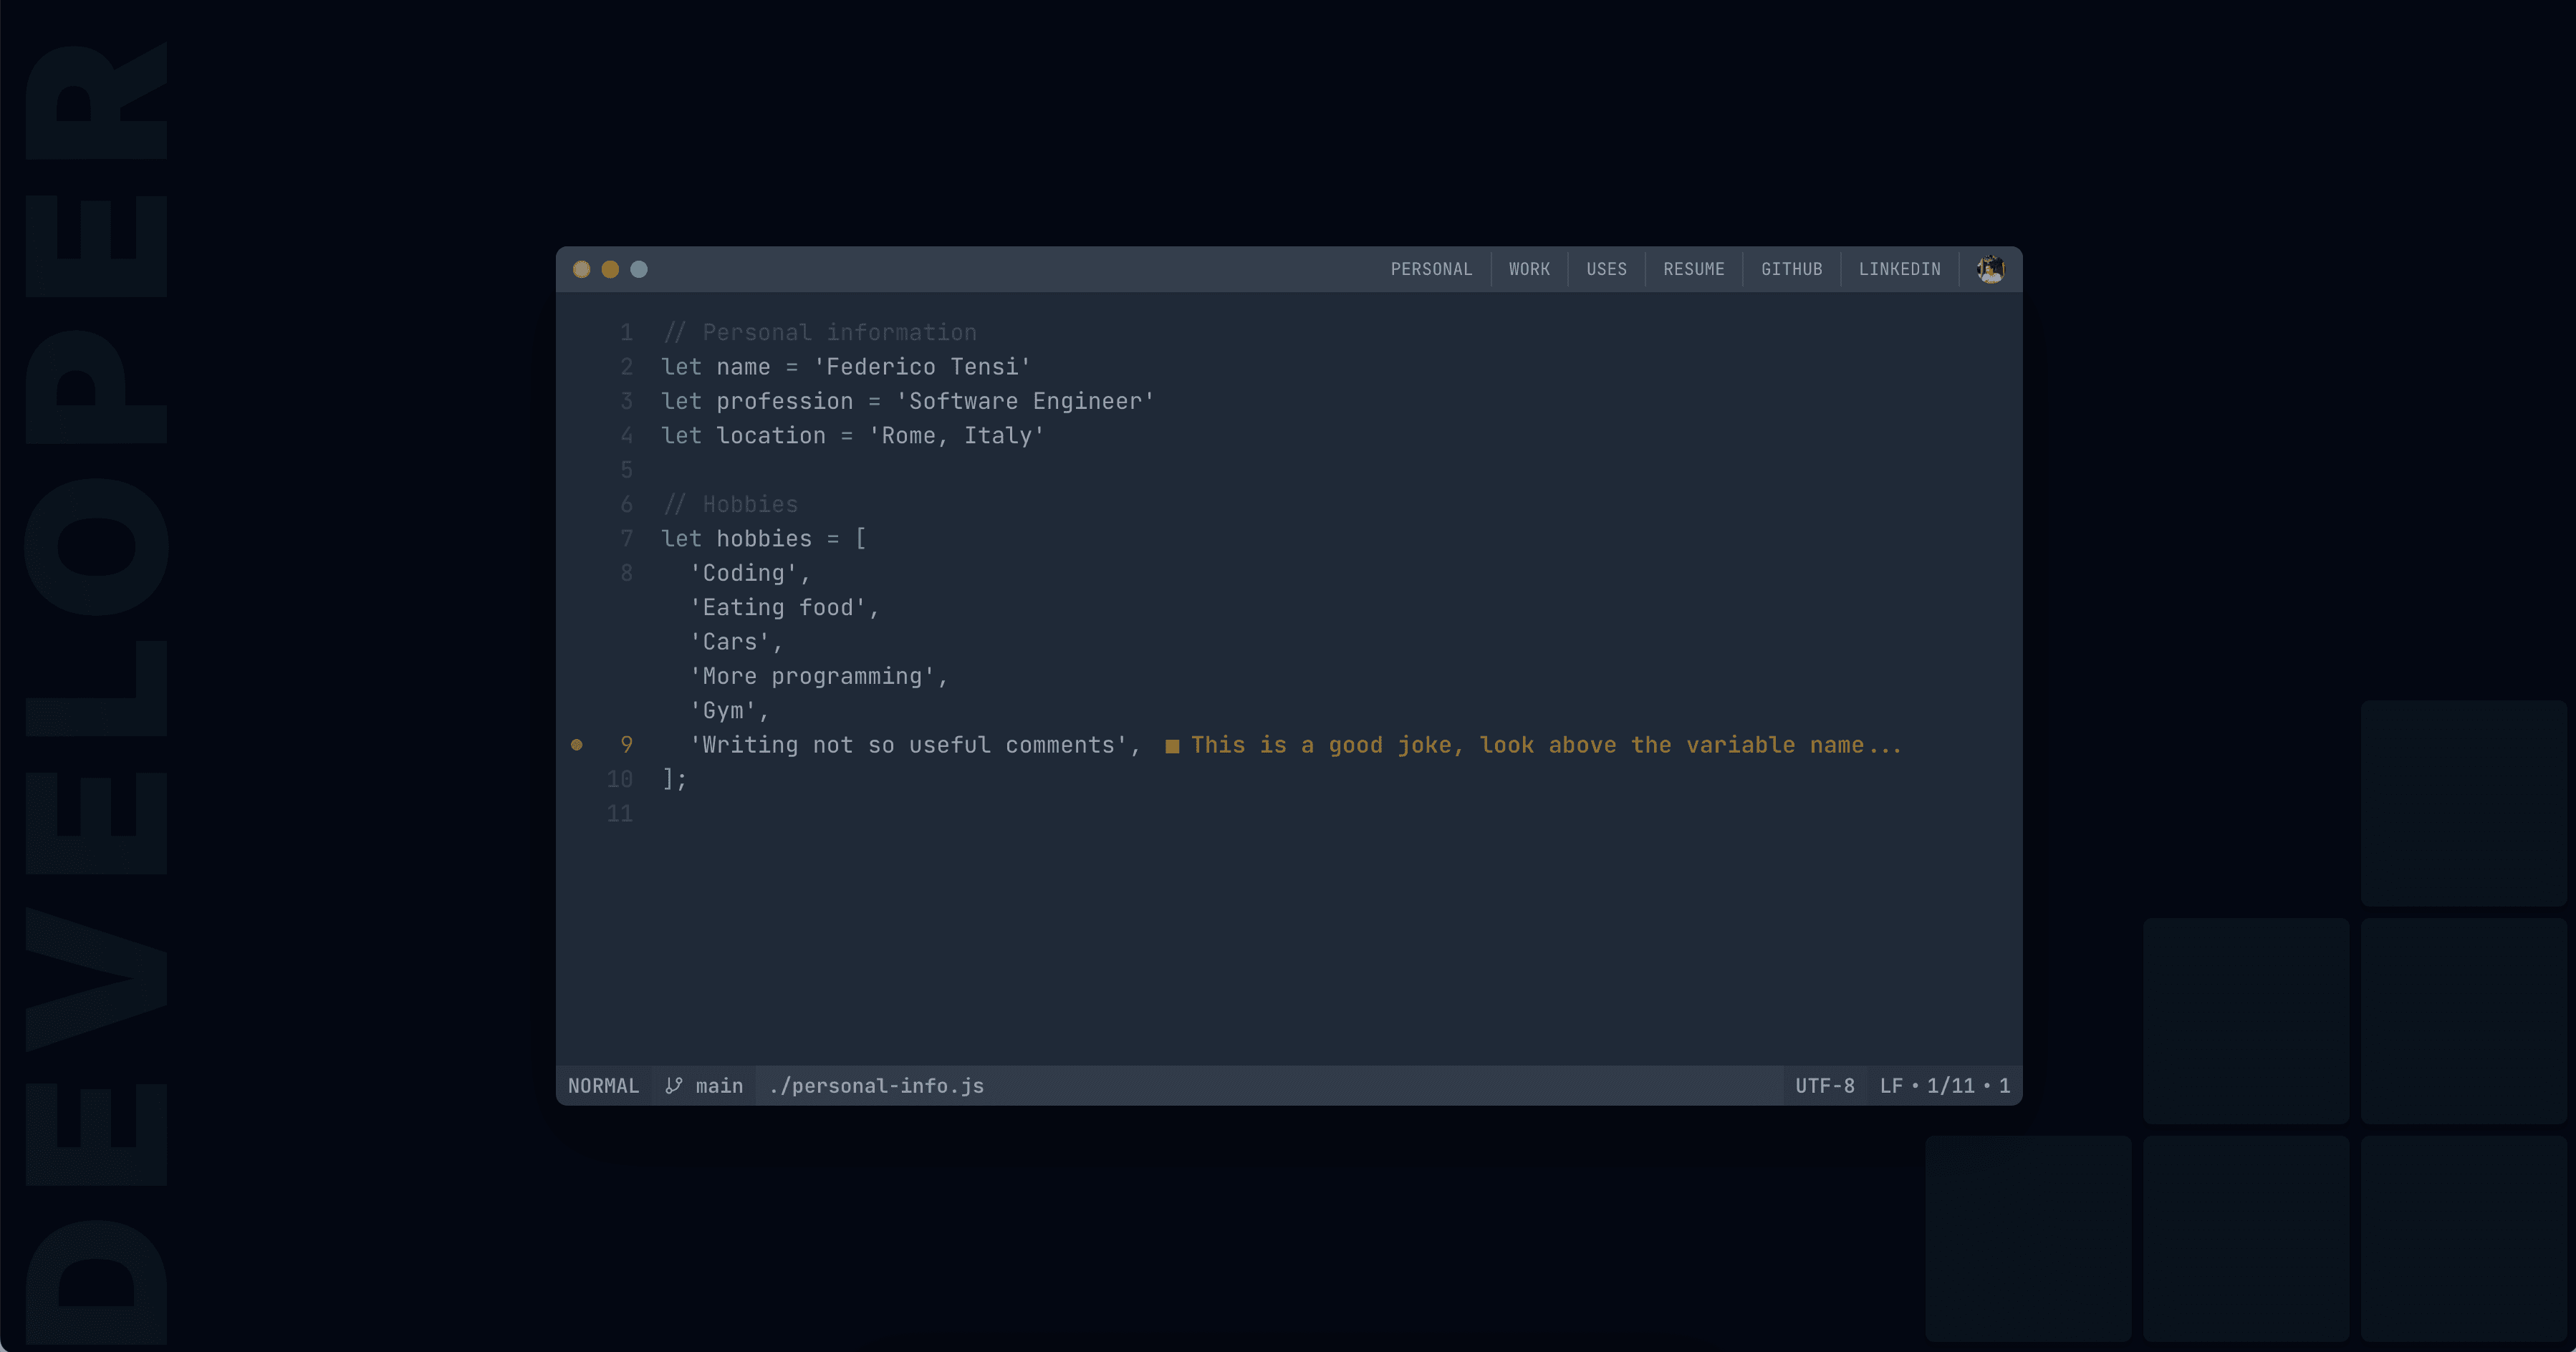Select the 'Federico Tensi' name string on line 2
Screen dimensions: 2576x1352
tap(921, 366)
